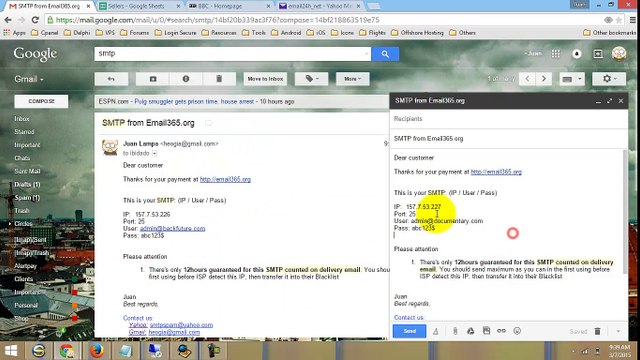
Task: Click email365.org link in received email
Action: [x=225, y=179]
